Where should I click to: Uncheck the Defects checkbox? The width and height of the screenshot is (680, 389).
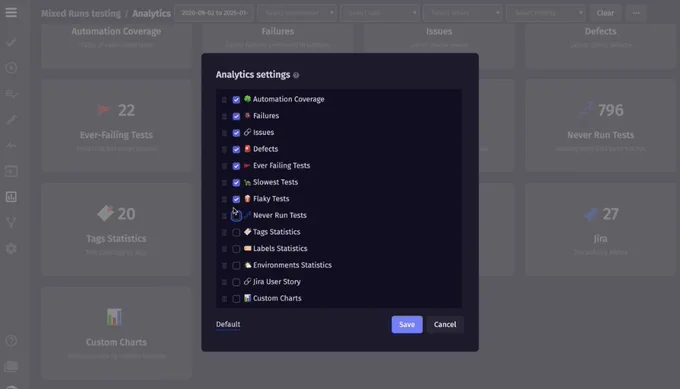[x=236, y=150]
